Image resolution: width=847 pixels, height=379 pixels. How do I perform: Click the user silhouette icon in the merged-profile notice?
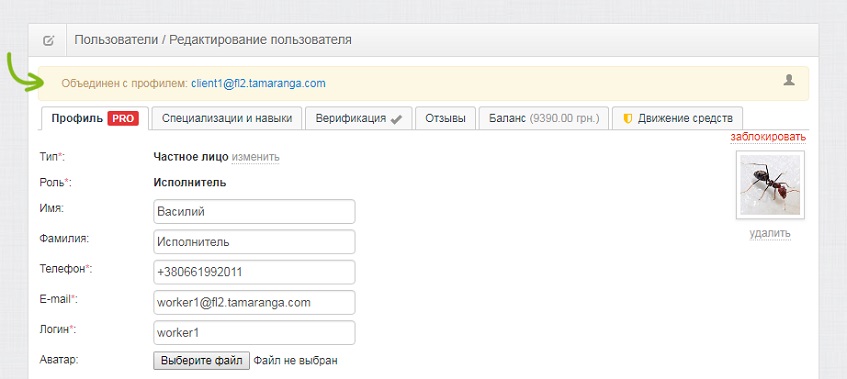click(789, 80)
